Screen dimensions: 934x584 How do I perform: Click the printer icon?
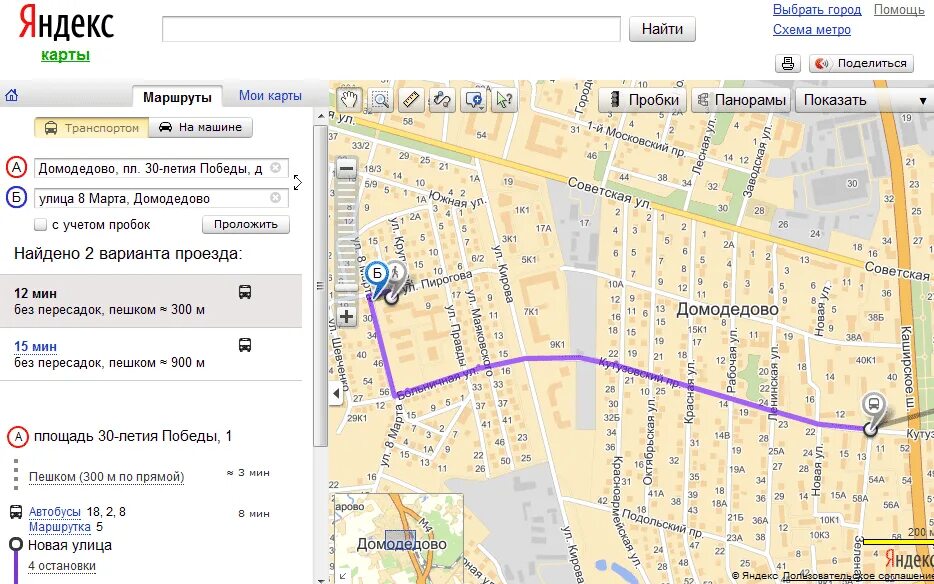(788, 63)
